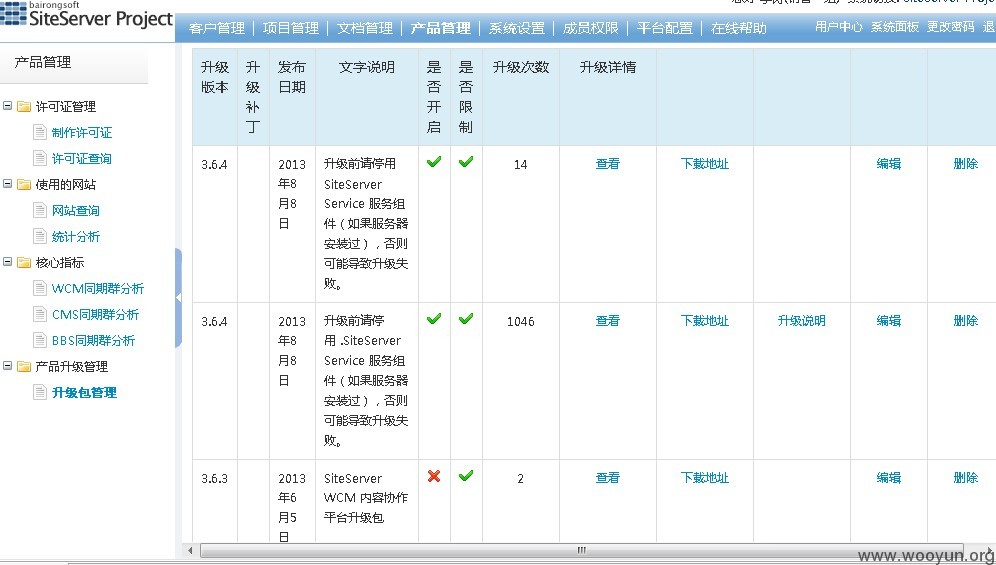Open the 项目管理 menu
Screen dimensions: 996x565
[291, 28]
